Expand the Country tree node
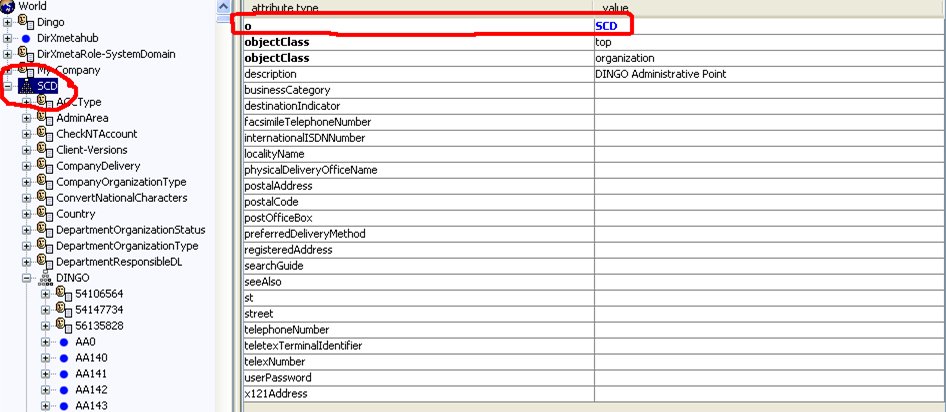 (26, 214)
